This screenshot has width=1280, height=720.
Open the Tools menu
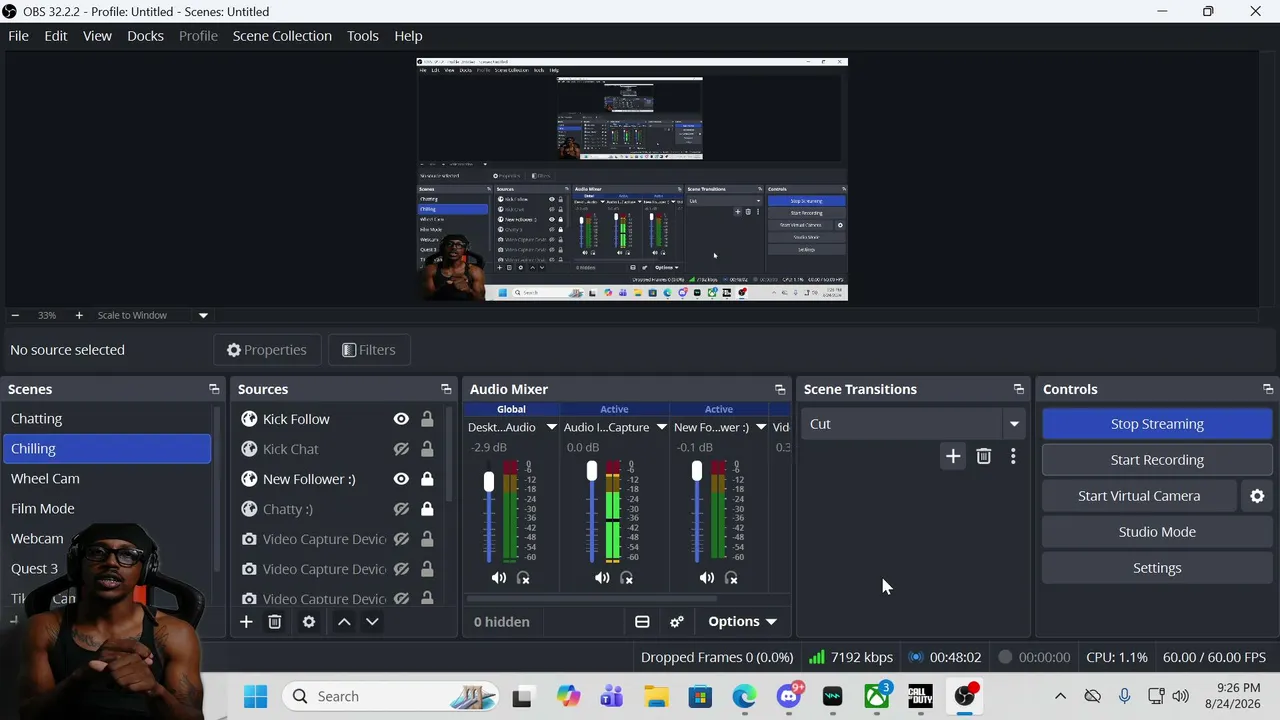click(x=363, y=36)
